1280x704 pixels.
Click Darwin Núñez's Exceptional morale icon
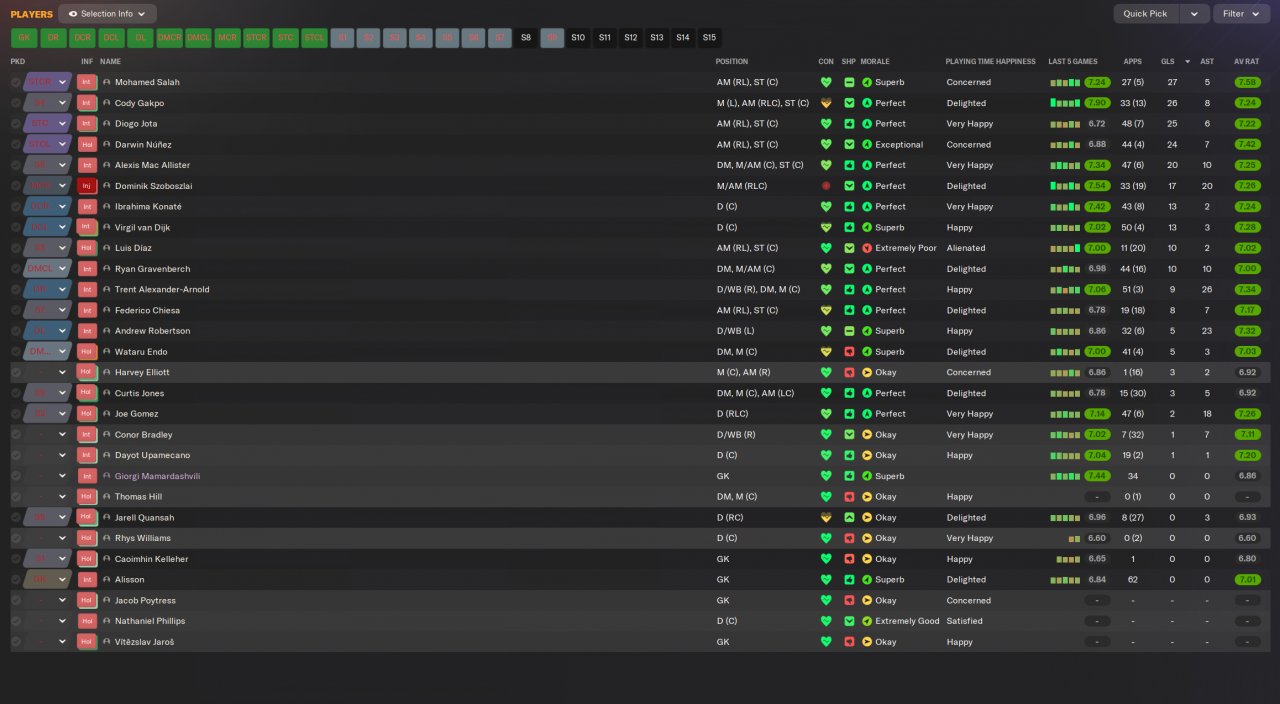(x=867, y=144)
